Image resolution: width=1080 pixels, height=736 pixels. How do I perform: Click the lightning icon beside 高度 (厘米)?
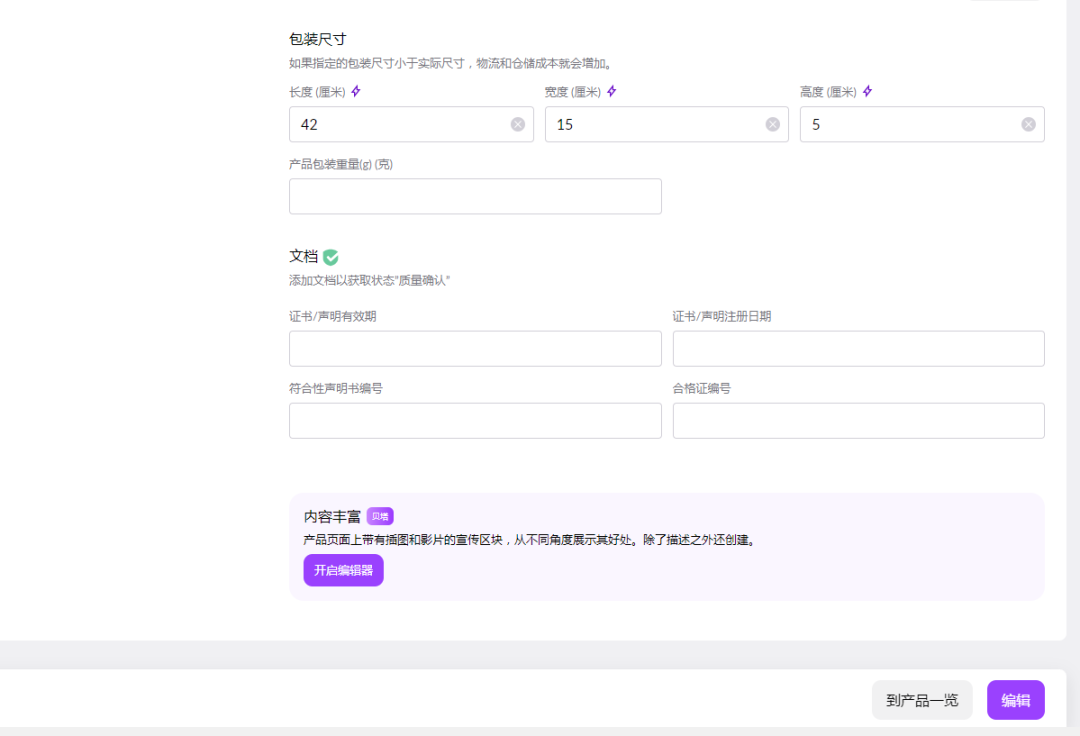tap(867, 91)
